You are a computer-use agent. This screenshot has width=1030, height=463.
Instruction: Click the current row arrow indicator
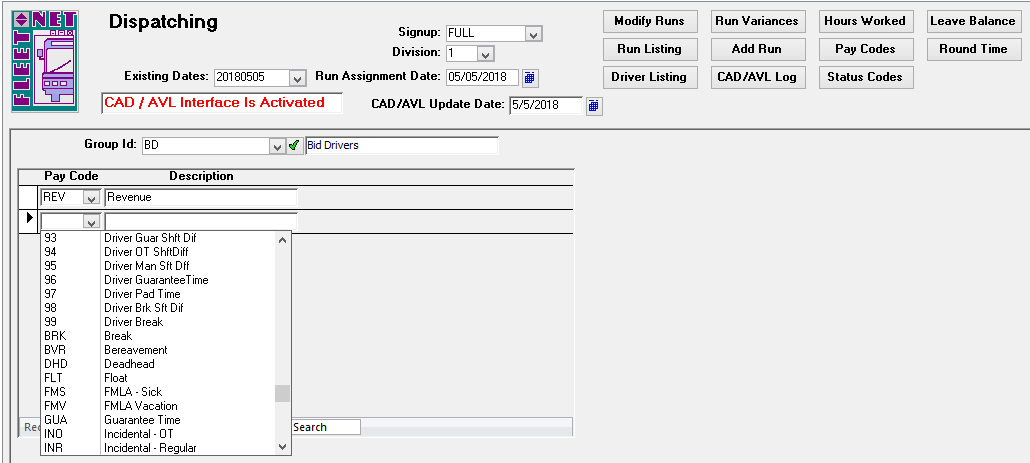coord(29,217)
